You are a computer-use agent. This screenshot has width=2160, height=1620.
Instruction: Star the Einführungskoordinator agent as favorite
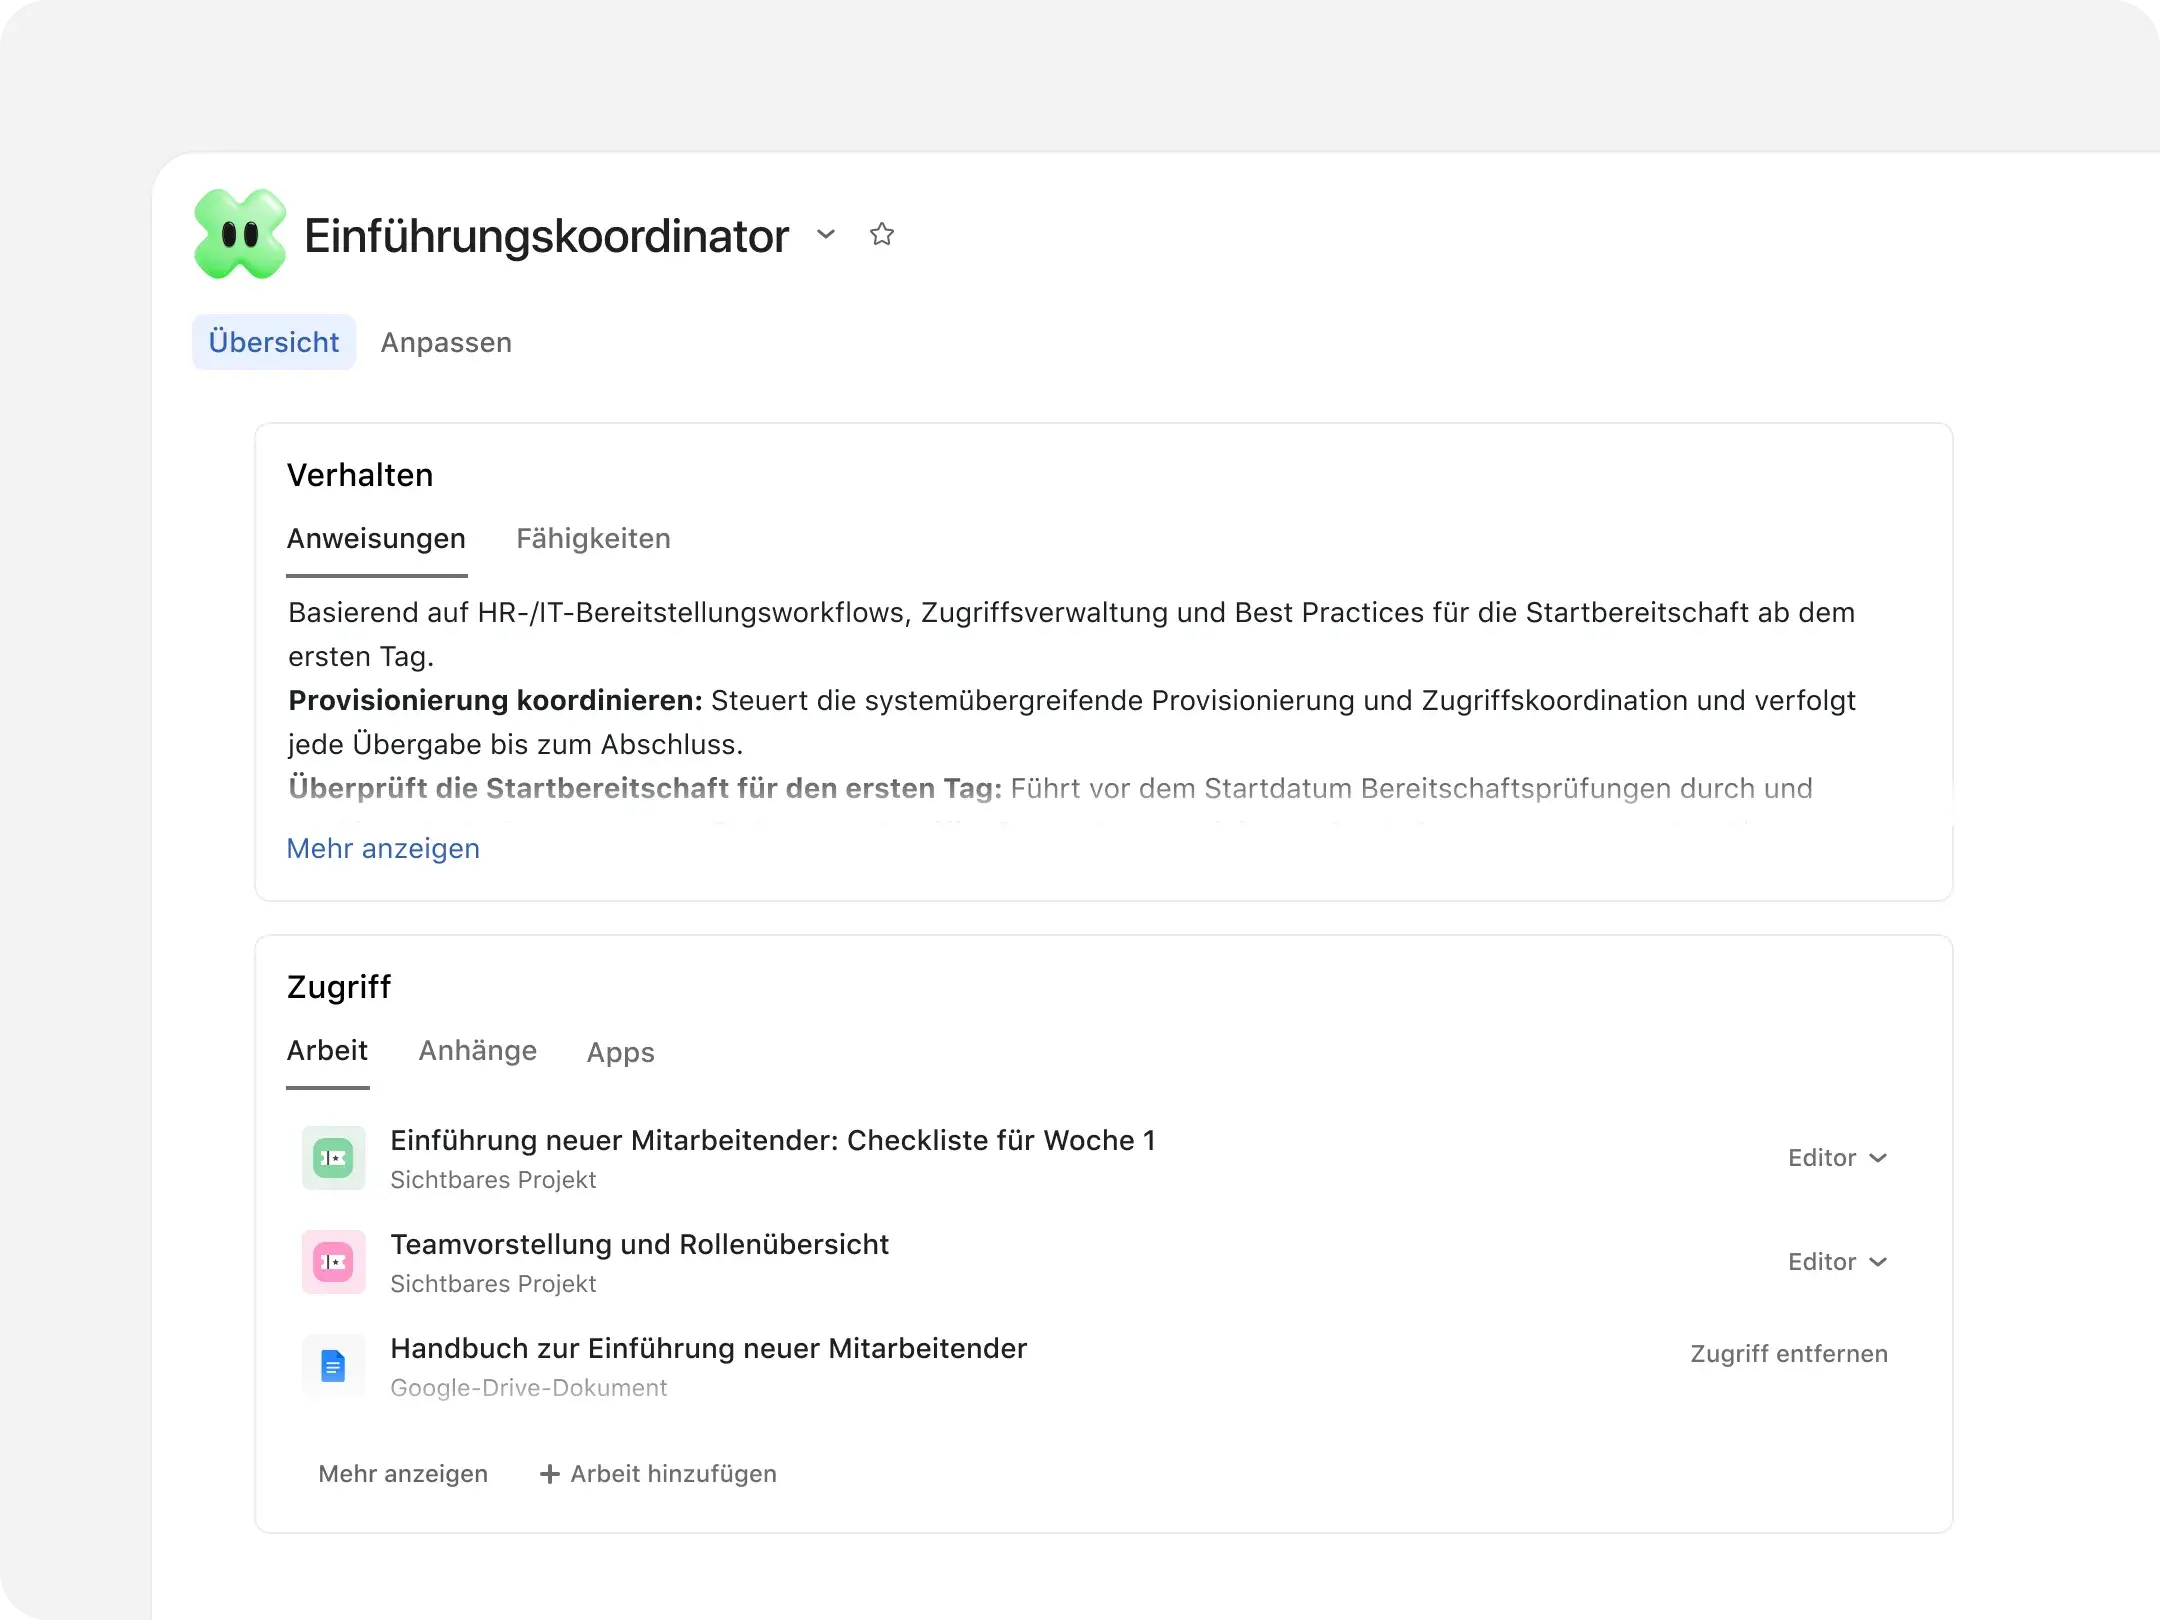point(881,235)
